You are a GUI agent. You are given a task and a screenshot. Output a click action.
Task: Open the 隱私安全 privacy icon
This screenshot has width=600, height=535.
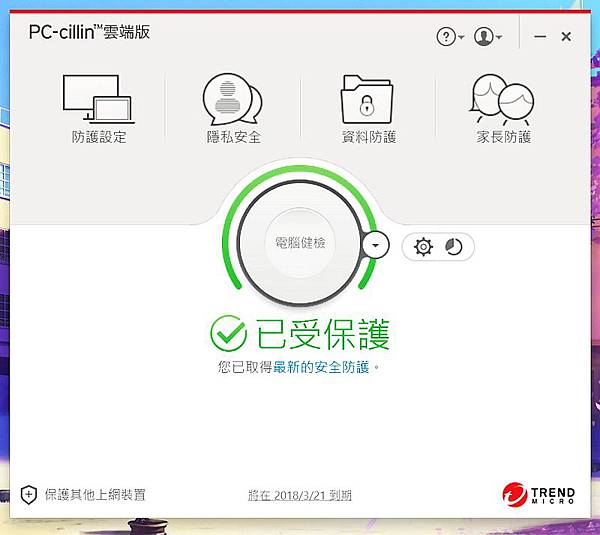point(233,99)
